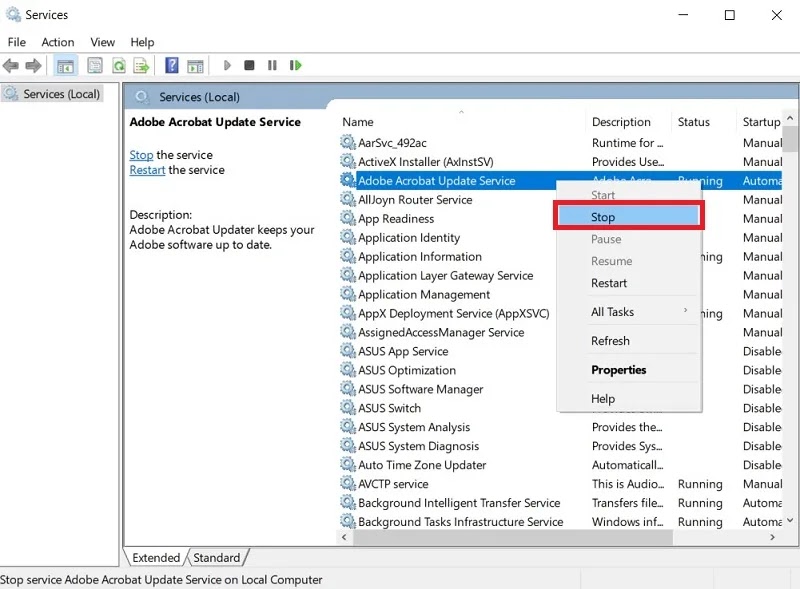Image resolution: width=800 pixels, height=589 pixels.
Task: Select AppX Deployment Service (AppXSVC) row
Action: click(x=561, y=313)
